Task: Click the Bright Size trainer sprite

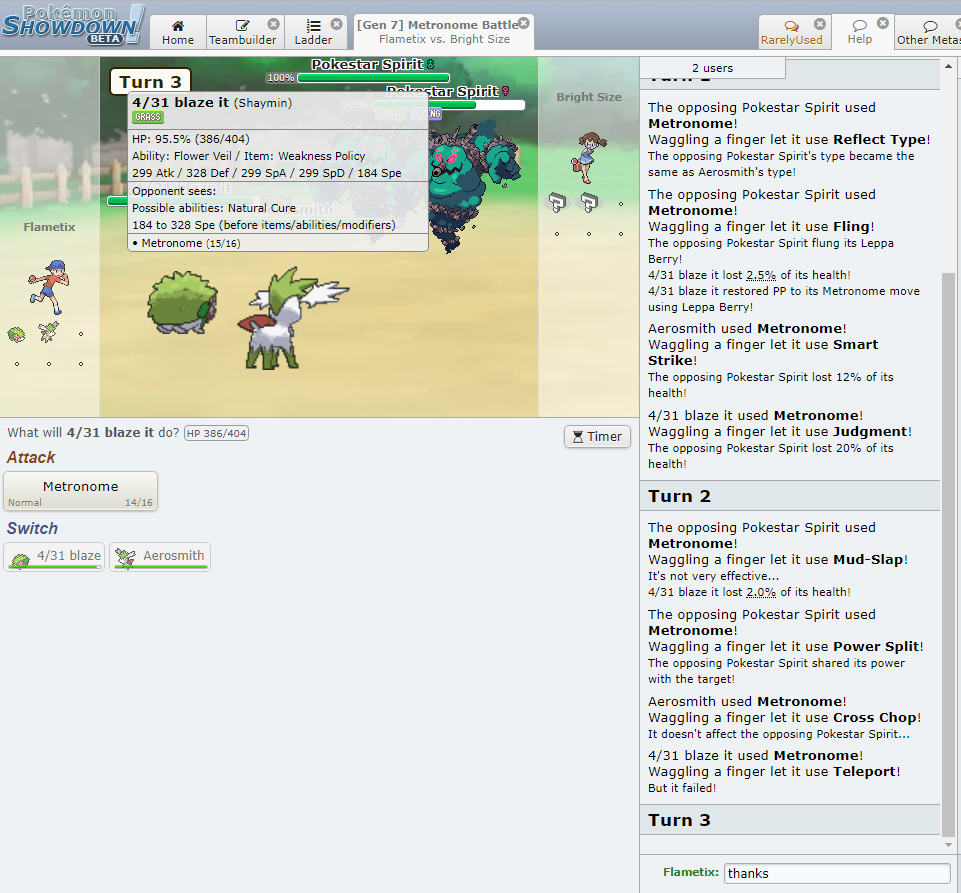Action: point(589,158)
